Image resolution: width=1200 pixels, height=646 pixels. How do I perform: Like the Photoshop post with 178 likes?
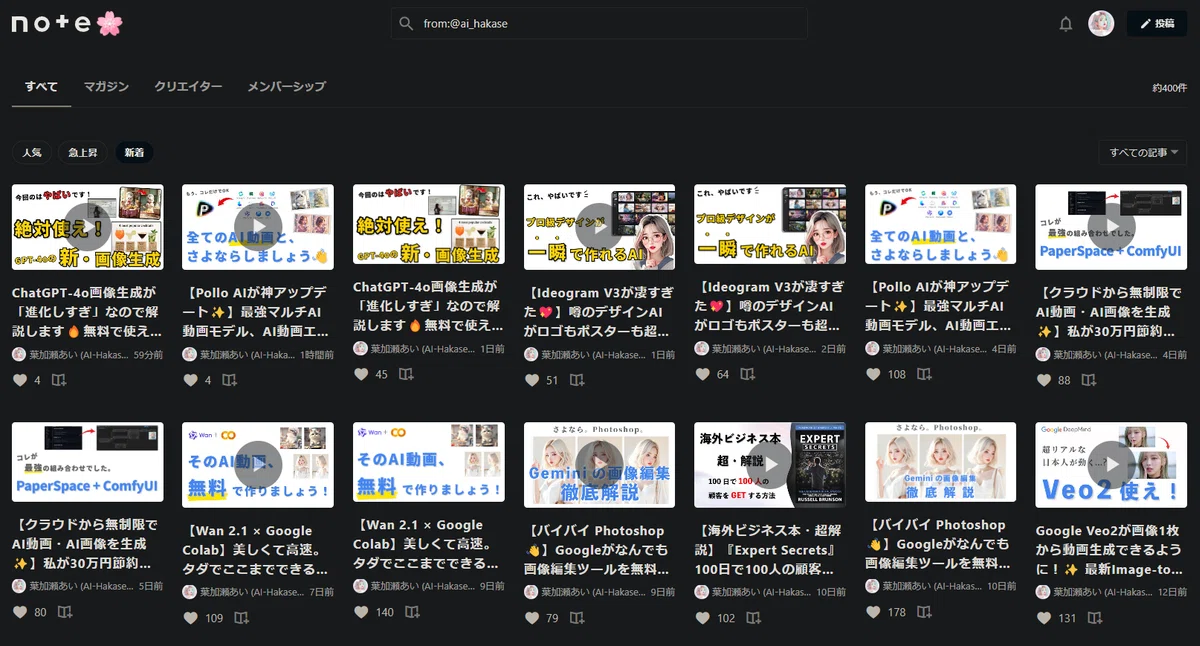[873, 612]
